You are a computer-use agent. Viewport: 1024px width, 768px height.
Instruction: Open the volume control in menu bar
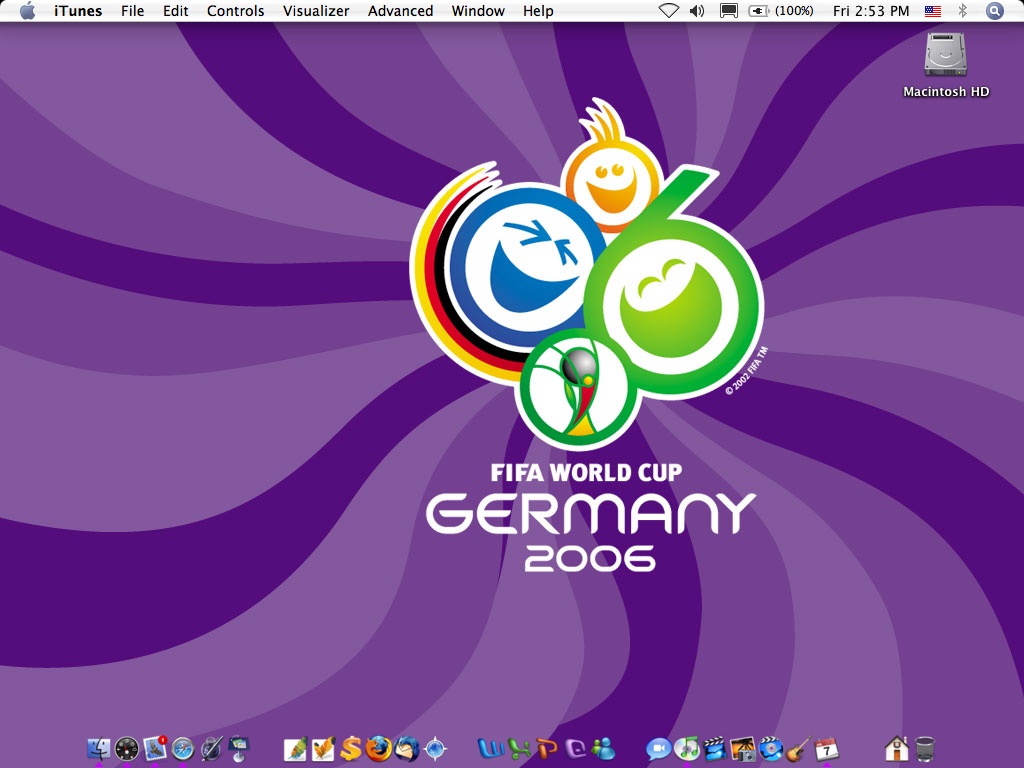click(697, 10)
